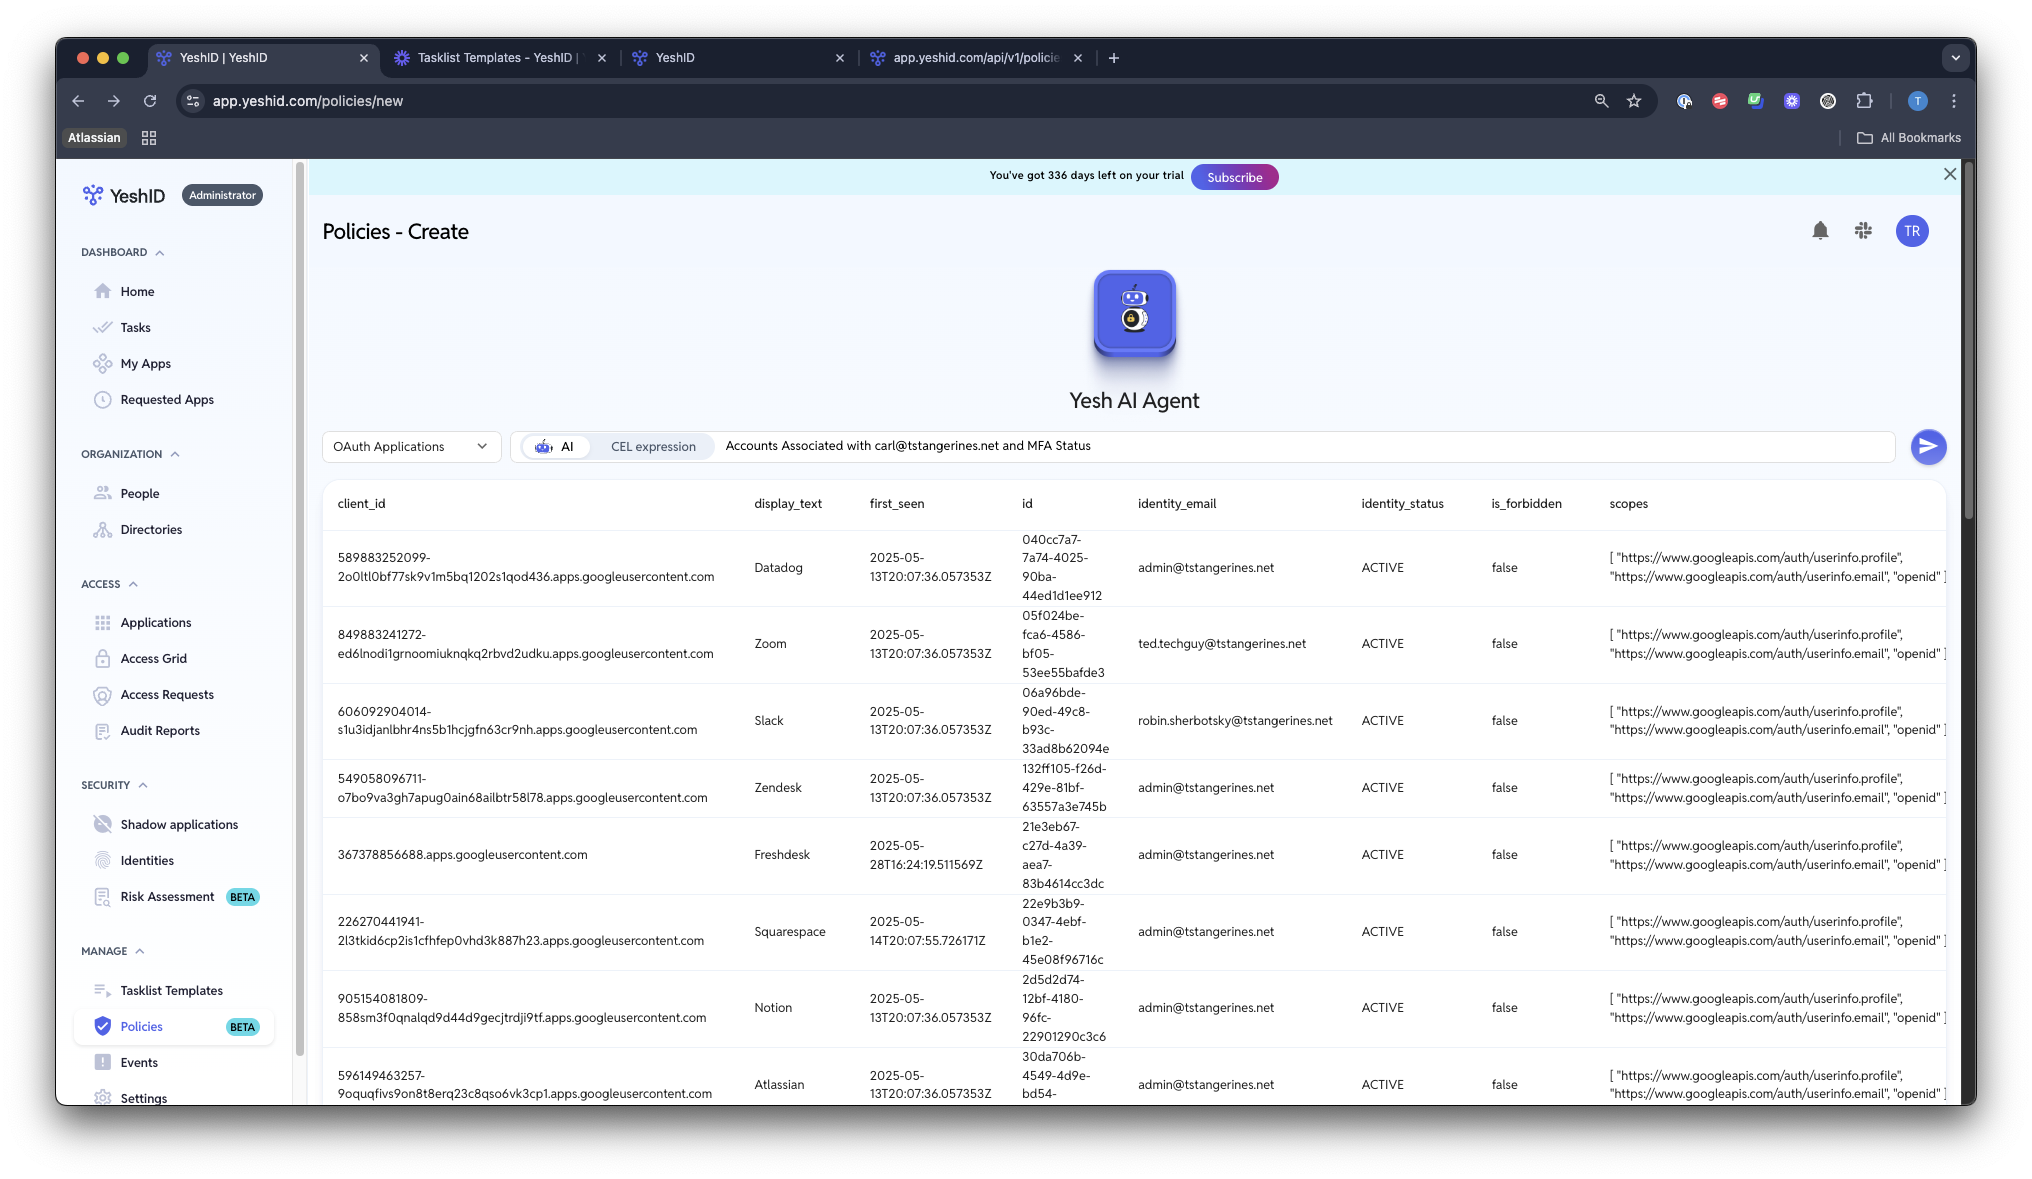Open My Apps in the sidebar

click(x=146, y=364)
